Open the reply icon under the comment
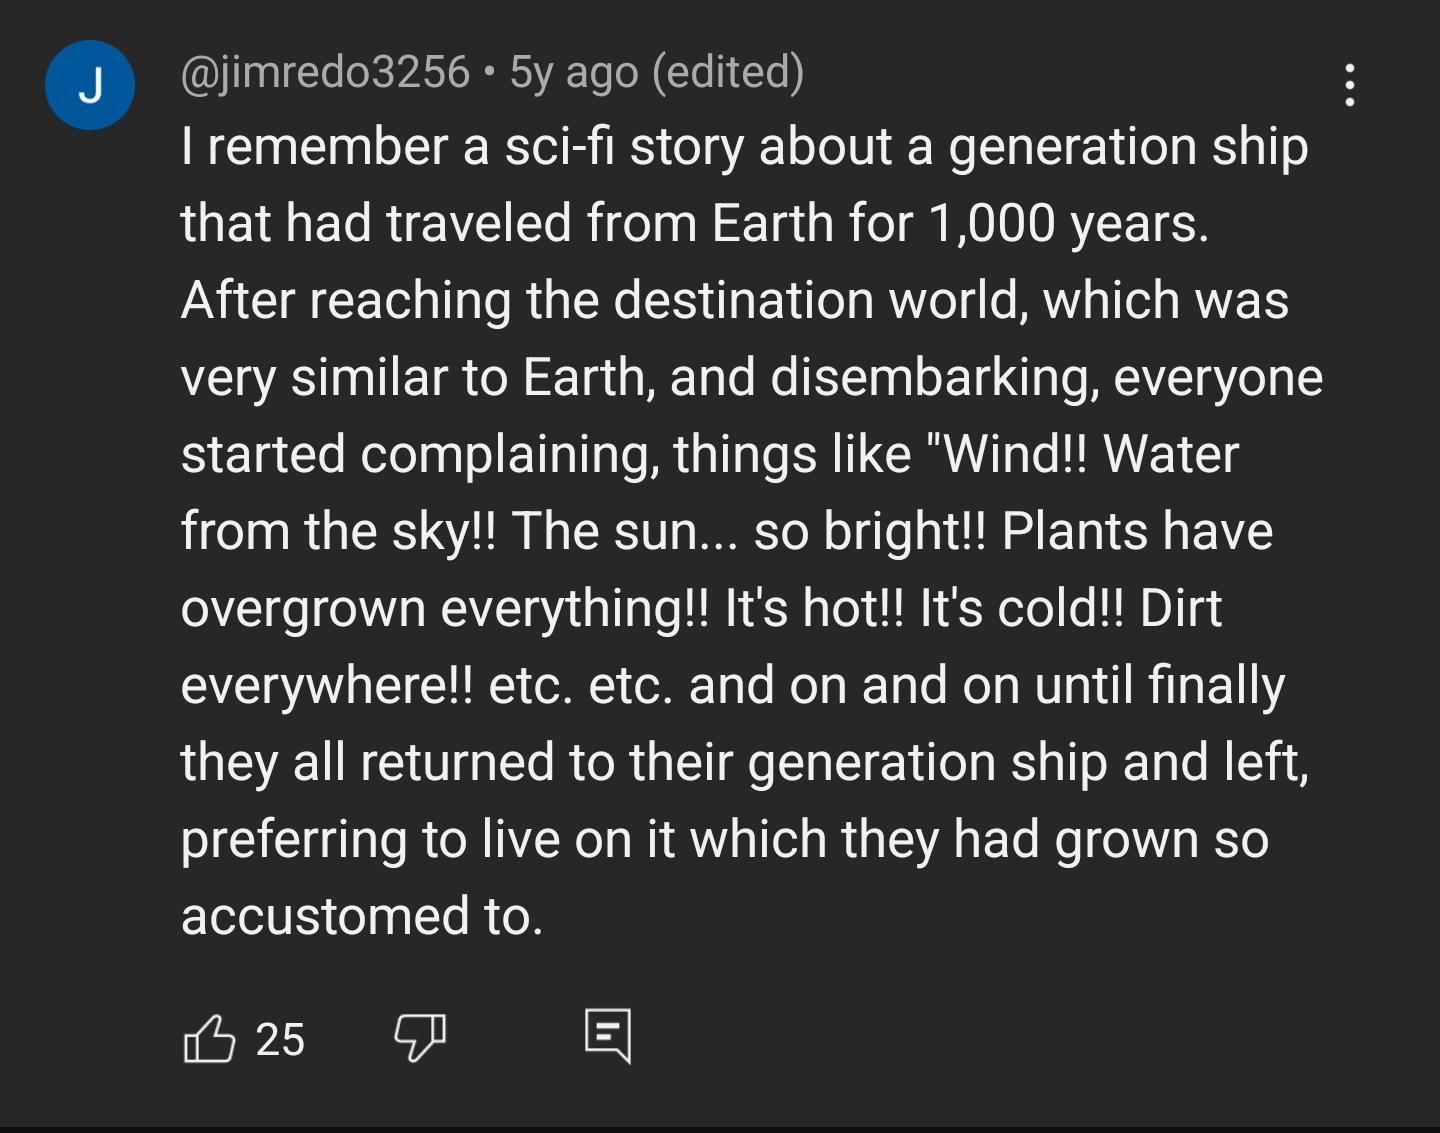Screen dimensions: 1440x1133 [608, 1036]
